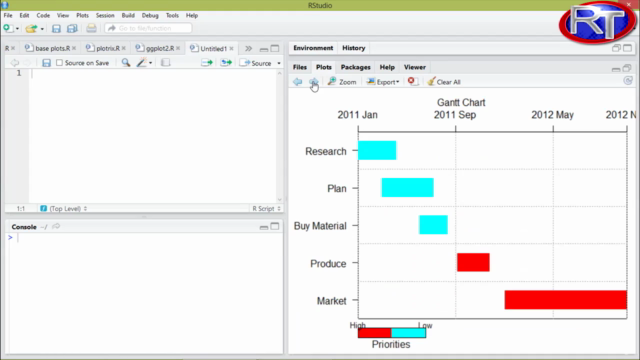This screenshot has width=640, height=360.
Task: Click the Save All icon
Action: point(72,28)
